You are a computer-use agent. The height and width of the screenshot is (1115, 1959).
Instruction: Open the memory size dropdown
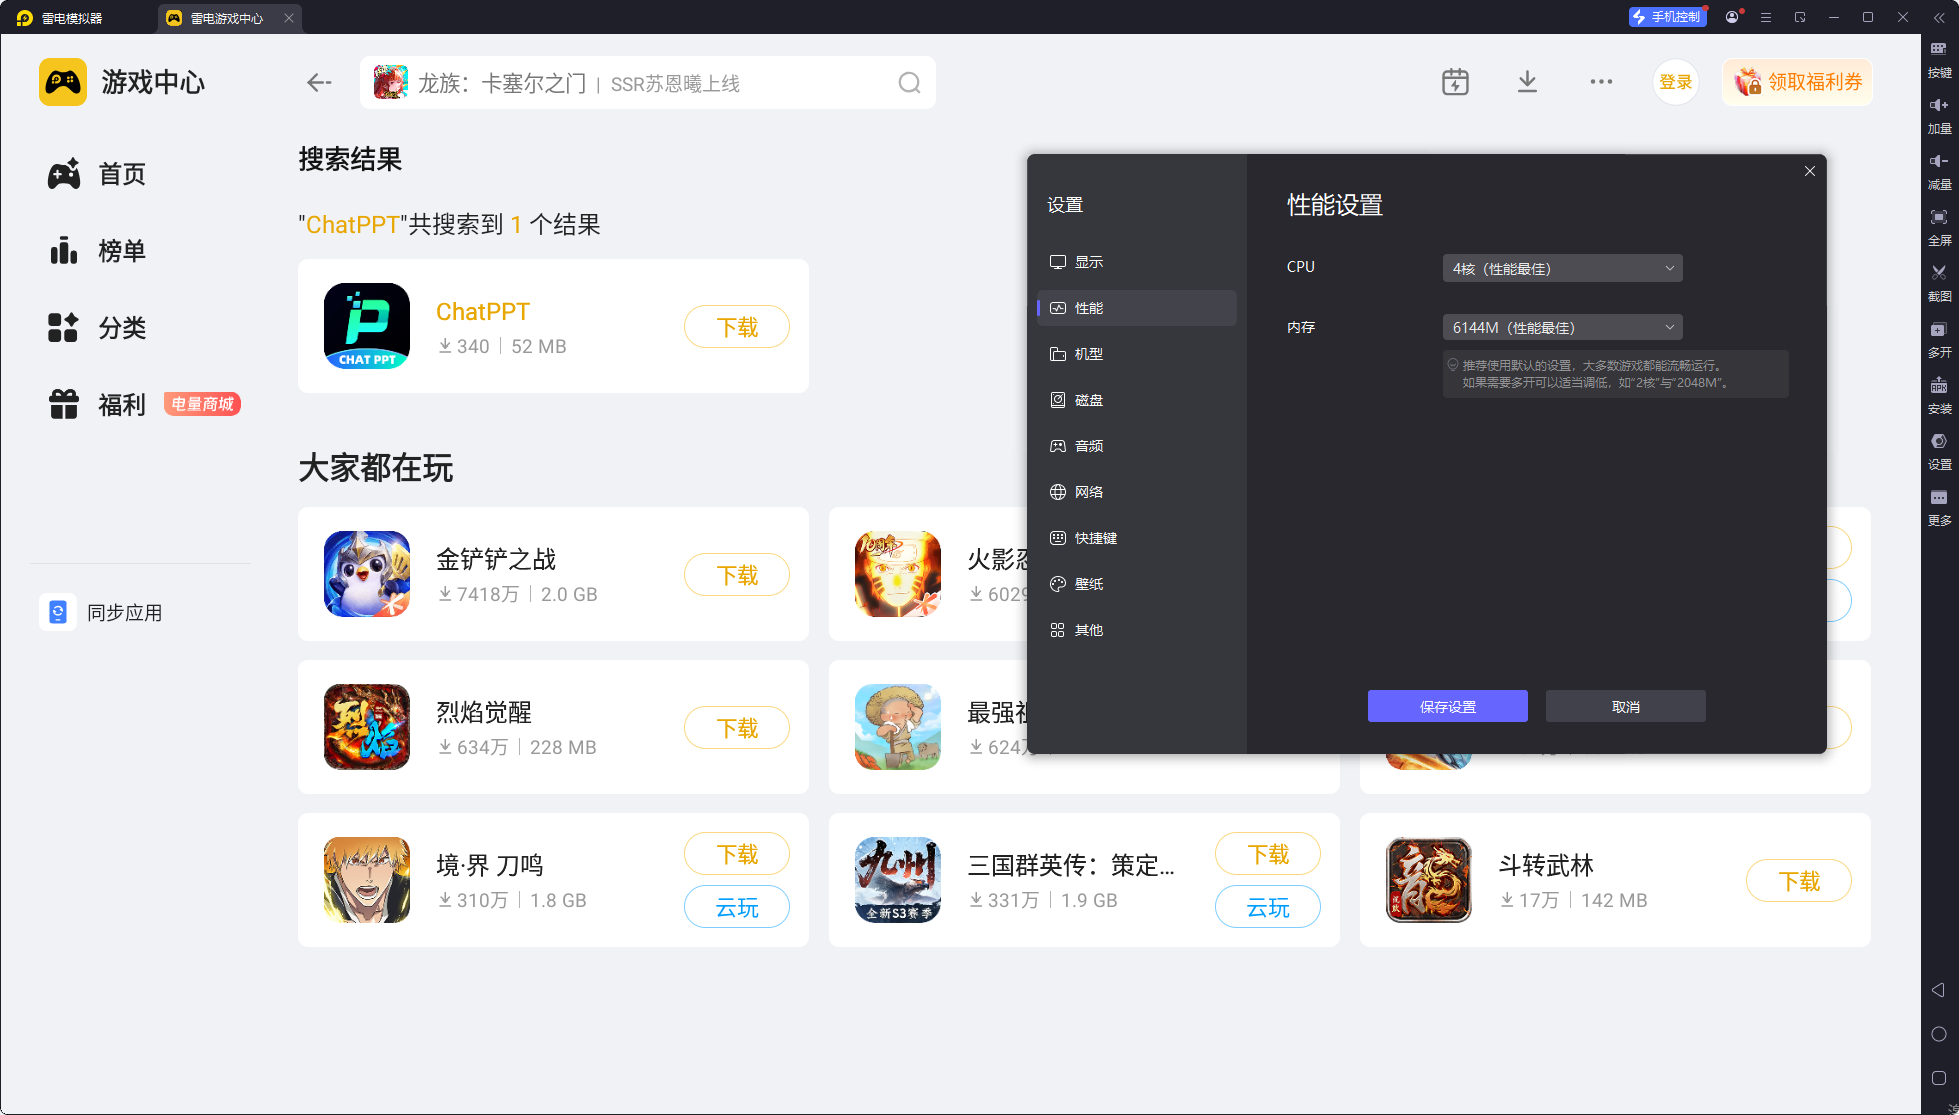coord(1562,327)
